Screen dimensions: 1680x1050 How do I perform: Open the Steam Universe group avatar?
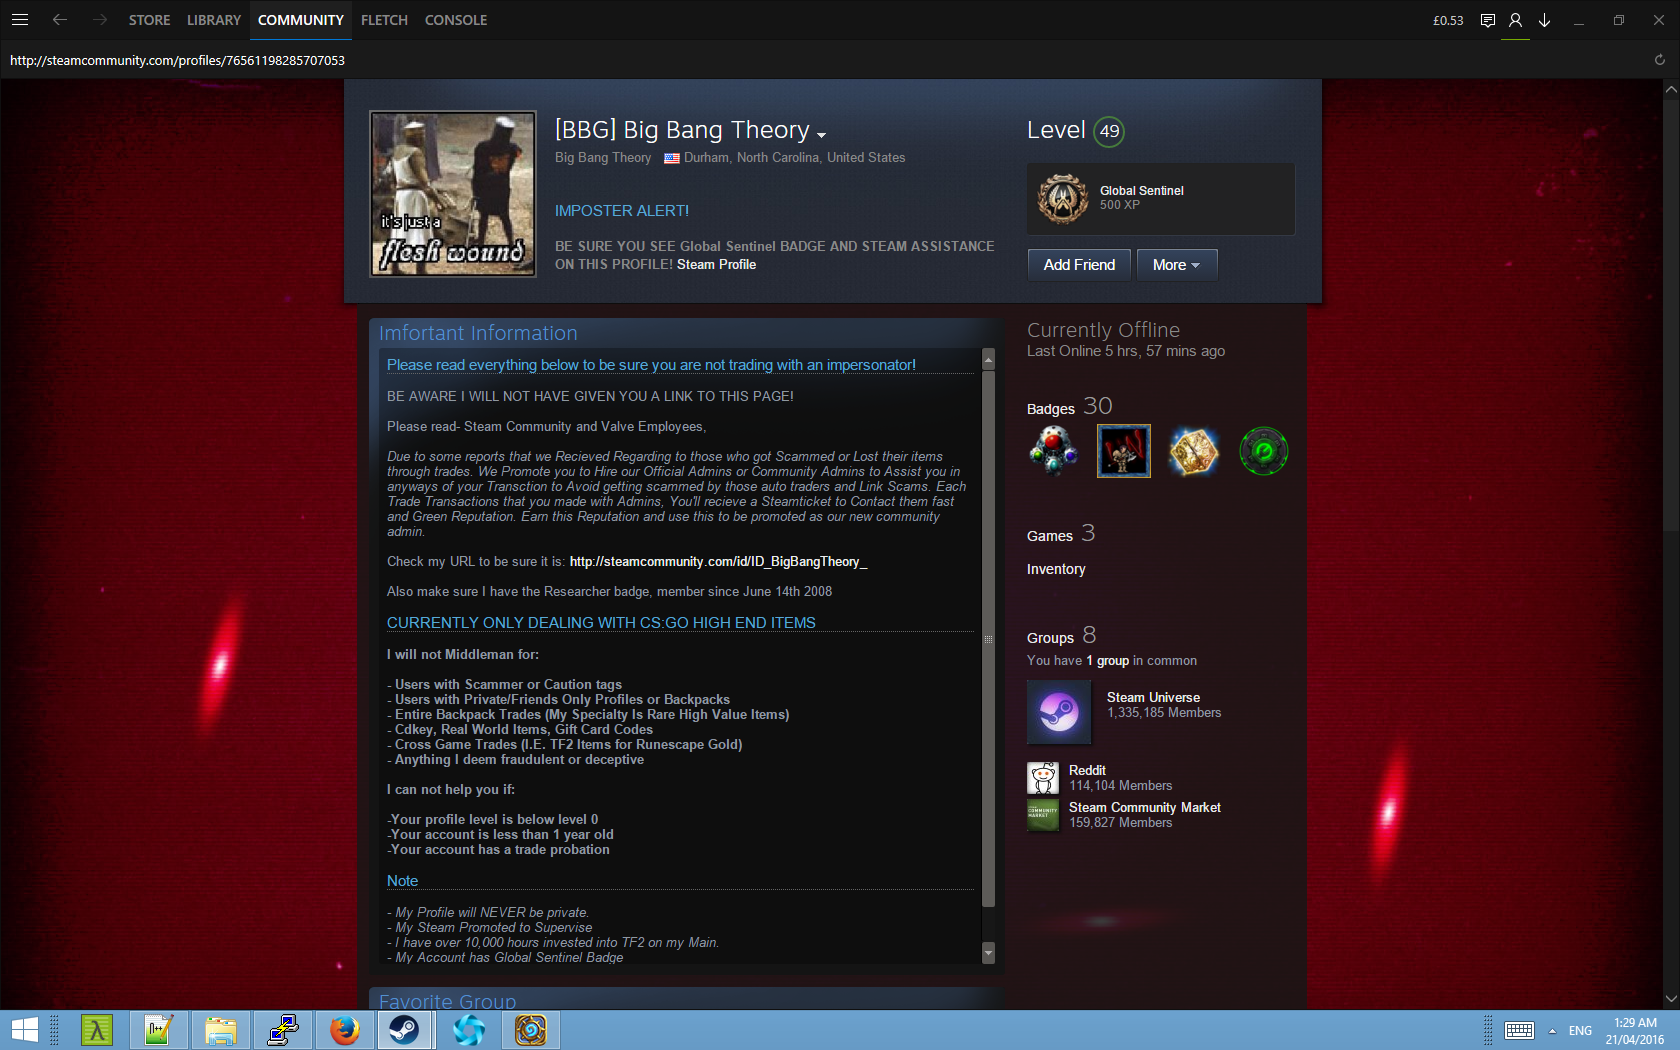click(1059, 712)
